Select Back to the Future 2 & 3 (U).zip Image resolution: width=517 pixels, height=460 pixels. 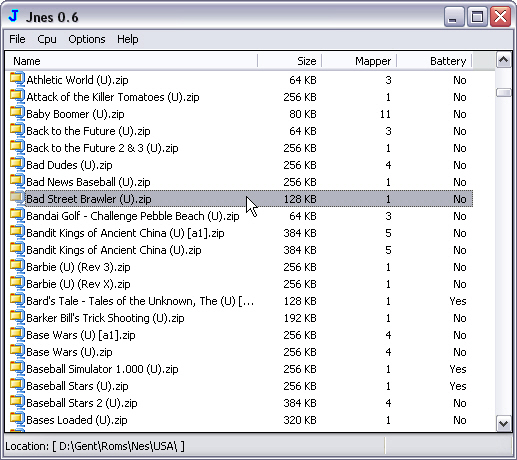coord(102,148)
